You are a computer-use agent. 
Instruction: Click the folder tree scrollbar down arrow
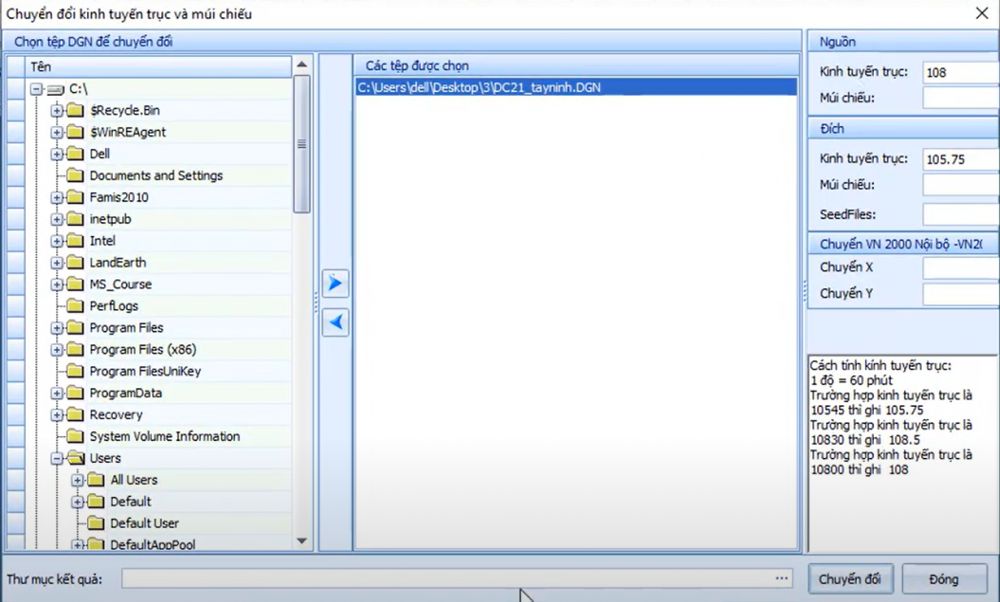click(x=302, y=541)
